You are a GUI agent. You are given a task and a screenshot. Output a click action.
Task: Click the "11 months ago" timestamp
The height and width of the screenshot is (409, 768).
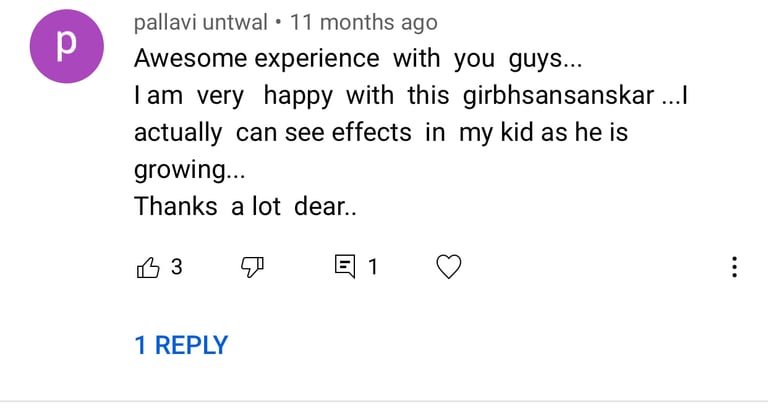pos(363,22)
